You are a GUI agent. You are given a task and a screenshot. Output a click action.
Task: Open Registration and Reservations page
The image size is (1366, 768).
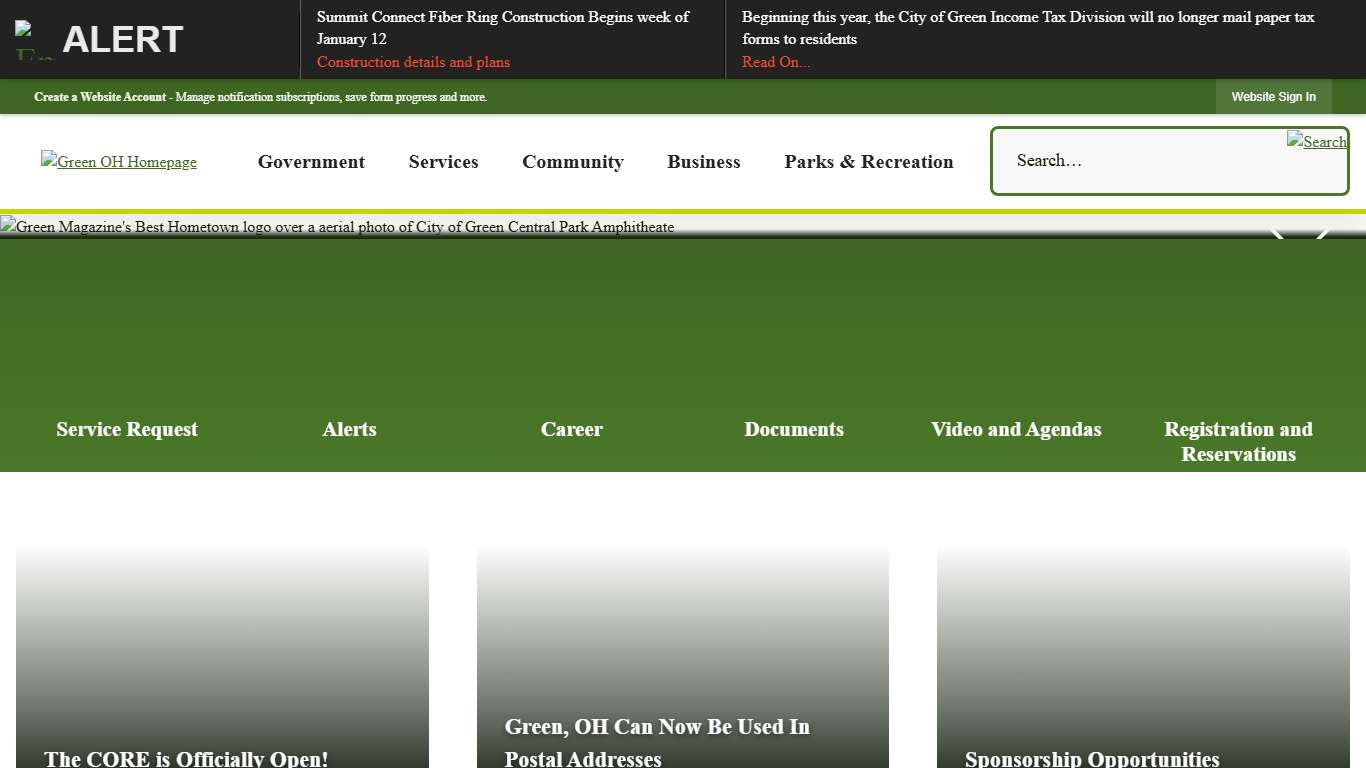(1238, 441)
